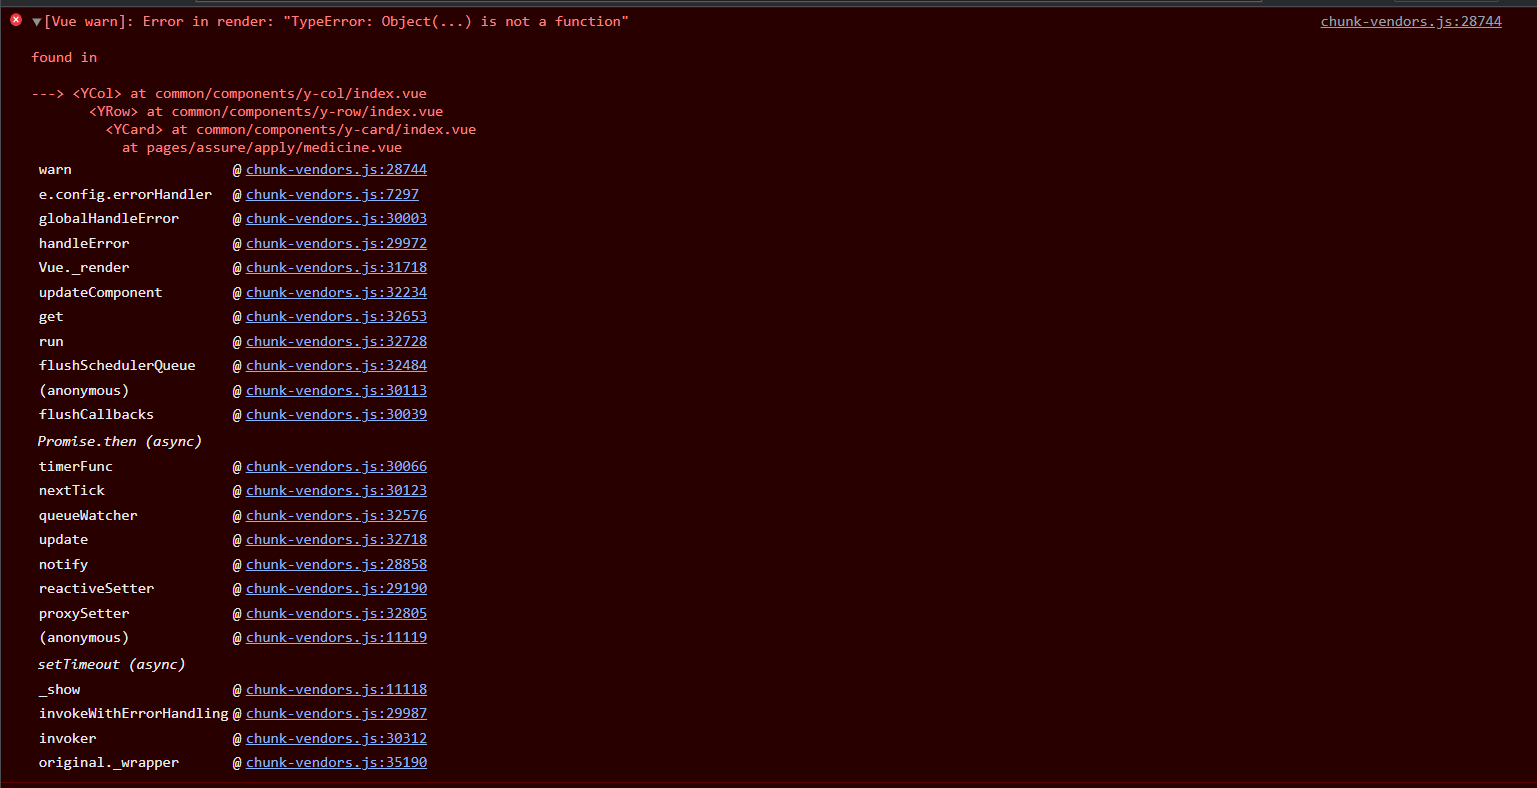Open _show frame link chunk-vendors.js:11118
The width and height of the screenshot is (1537, 788).
(x=336, y=689)
